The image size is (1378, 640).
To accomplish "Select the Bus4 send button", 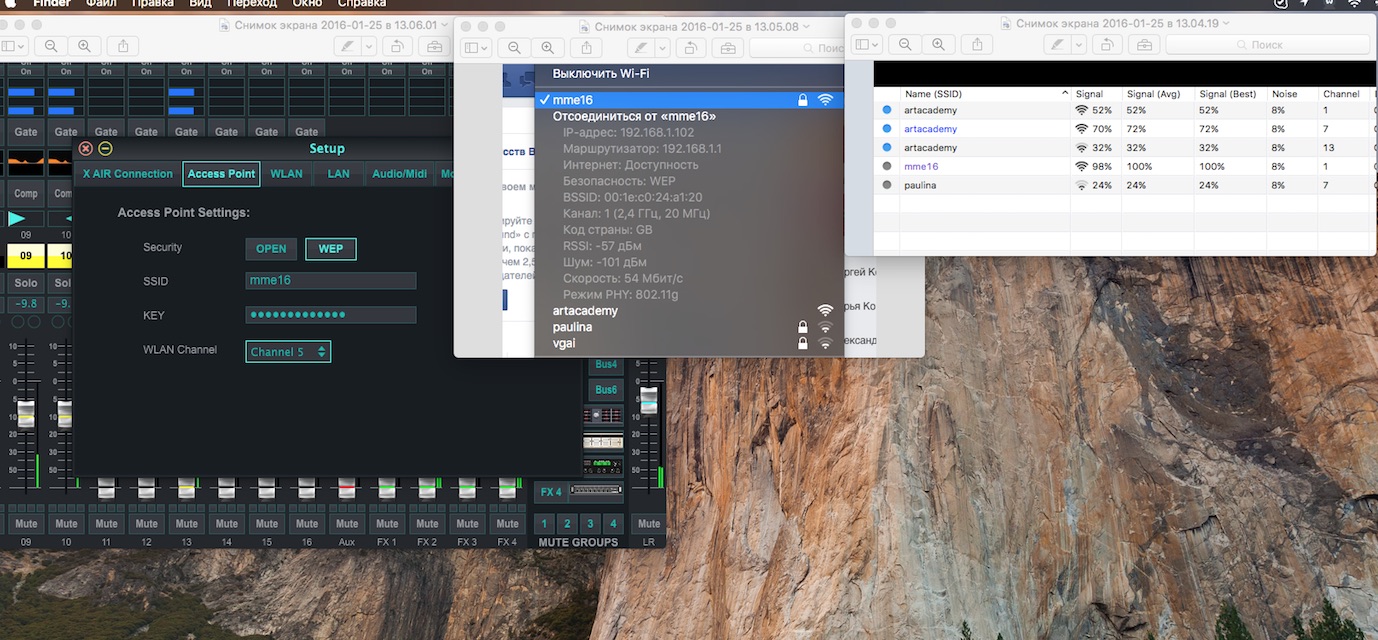I will pyautogui.click(x=606, y=364).
